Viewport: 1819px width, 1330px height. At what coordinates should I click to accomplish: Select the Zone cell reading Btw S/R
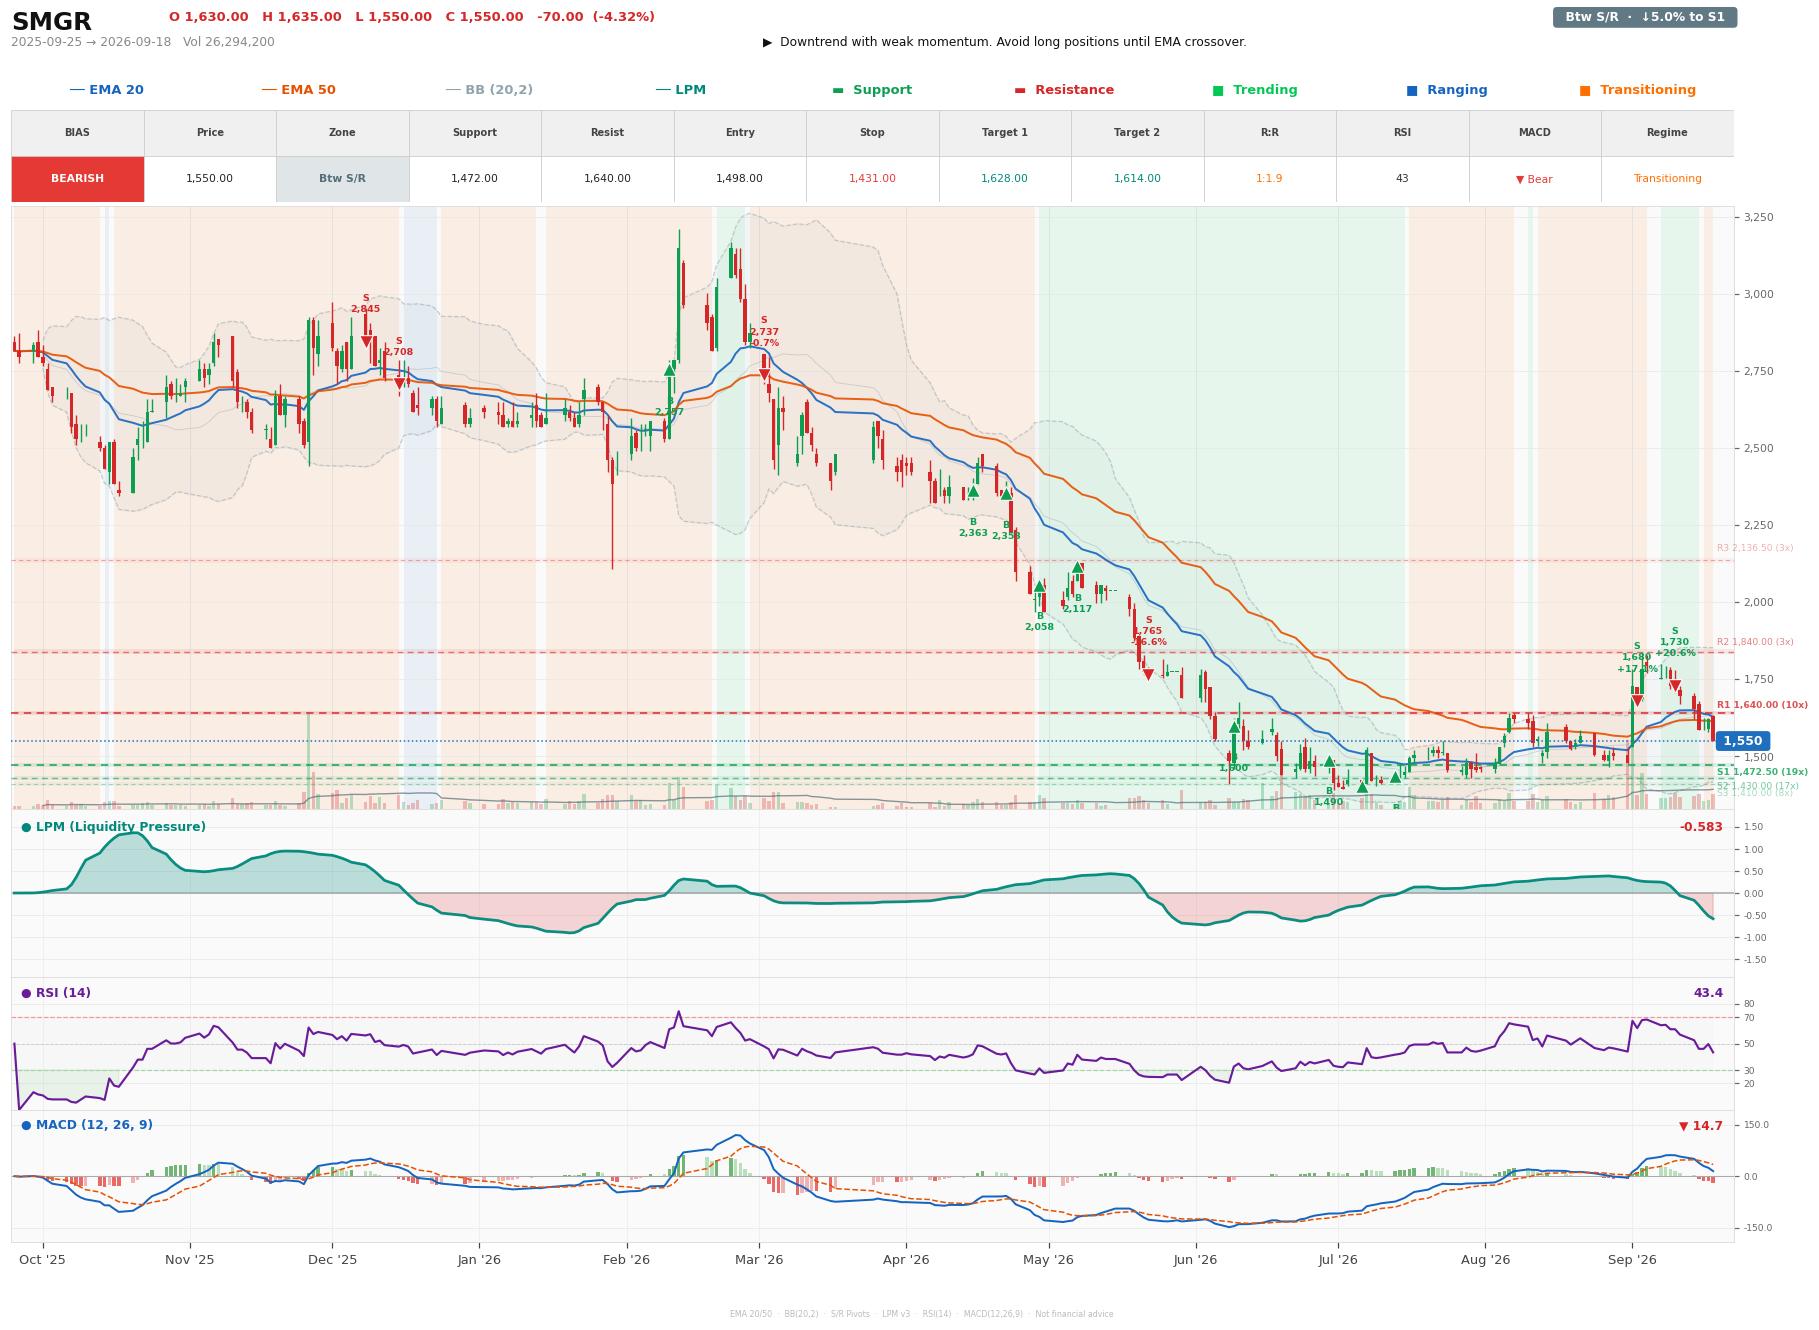343,179
